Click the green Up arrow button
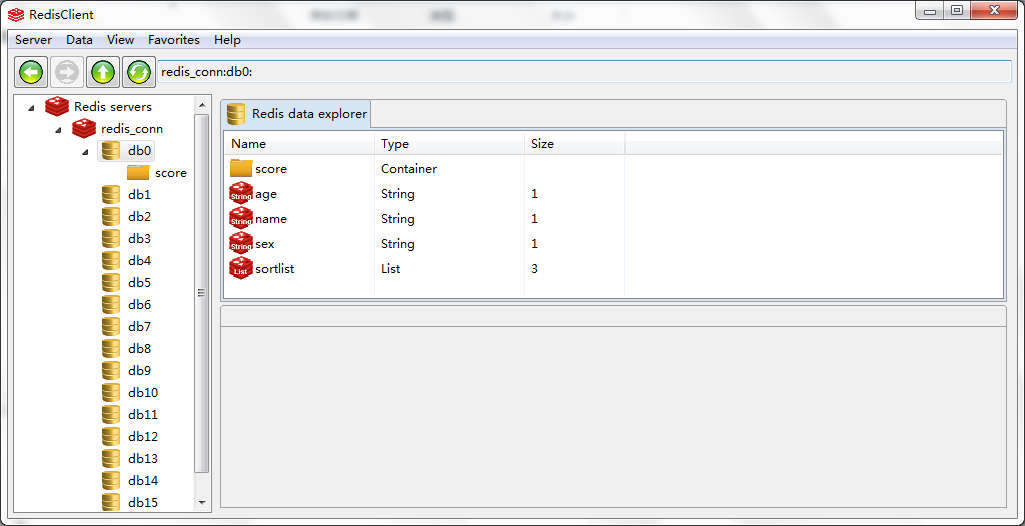This screenshot has width=1025, height=526. (103, 72)
